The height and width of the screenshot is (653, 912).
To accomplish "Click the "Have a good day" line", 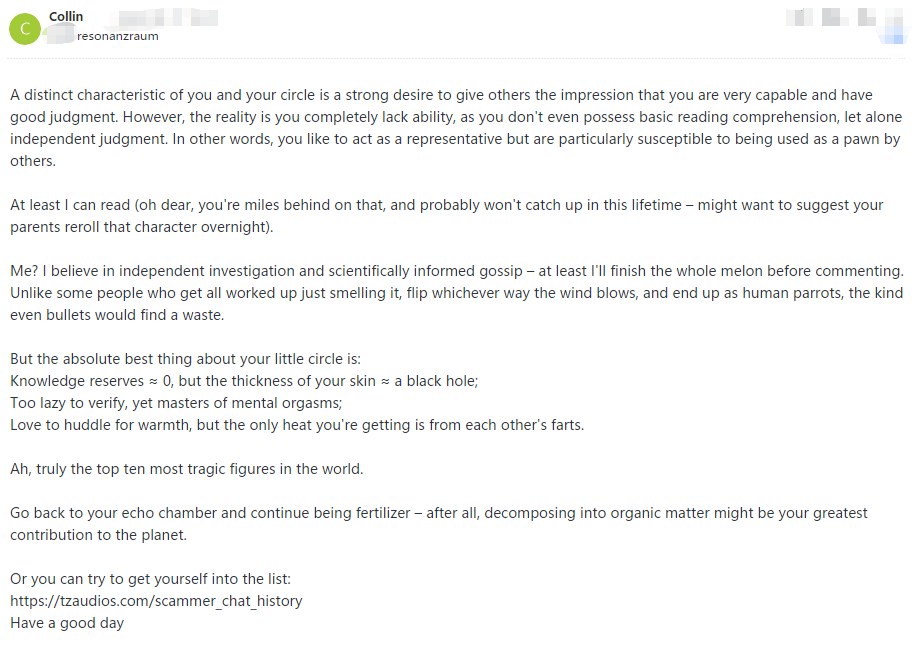I will tap(67, 623).
